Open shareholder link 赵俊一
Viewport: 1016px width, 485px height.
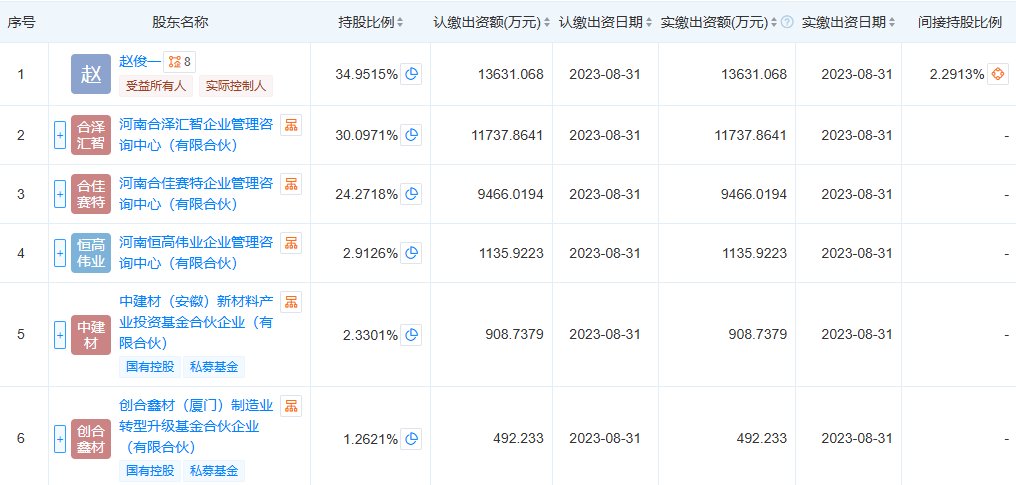[x=139, y=61]
